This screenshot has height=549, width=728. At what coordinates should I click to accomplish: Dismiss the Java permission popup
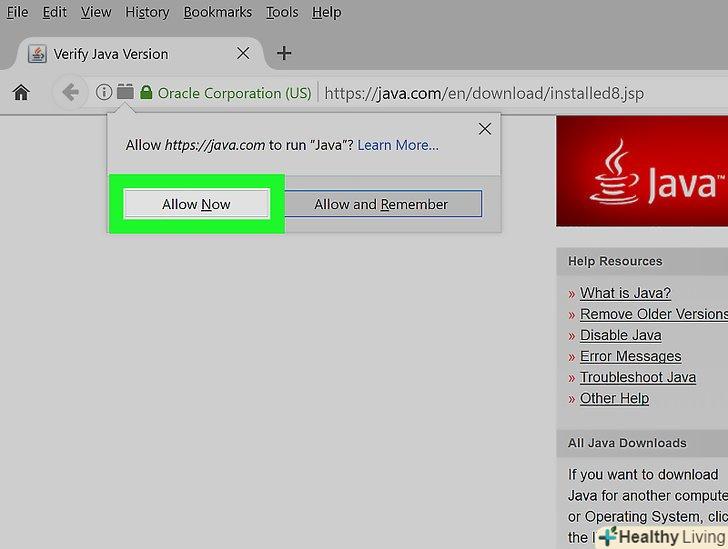tap(485, 129)
